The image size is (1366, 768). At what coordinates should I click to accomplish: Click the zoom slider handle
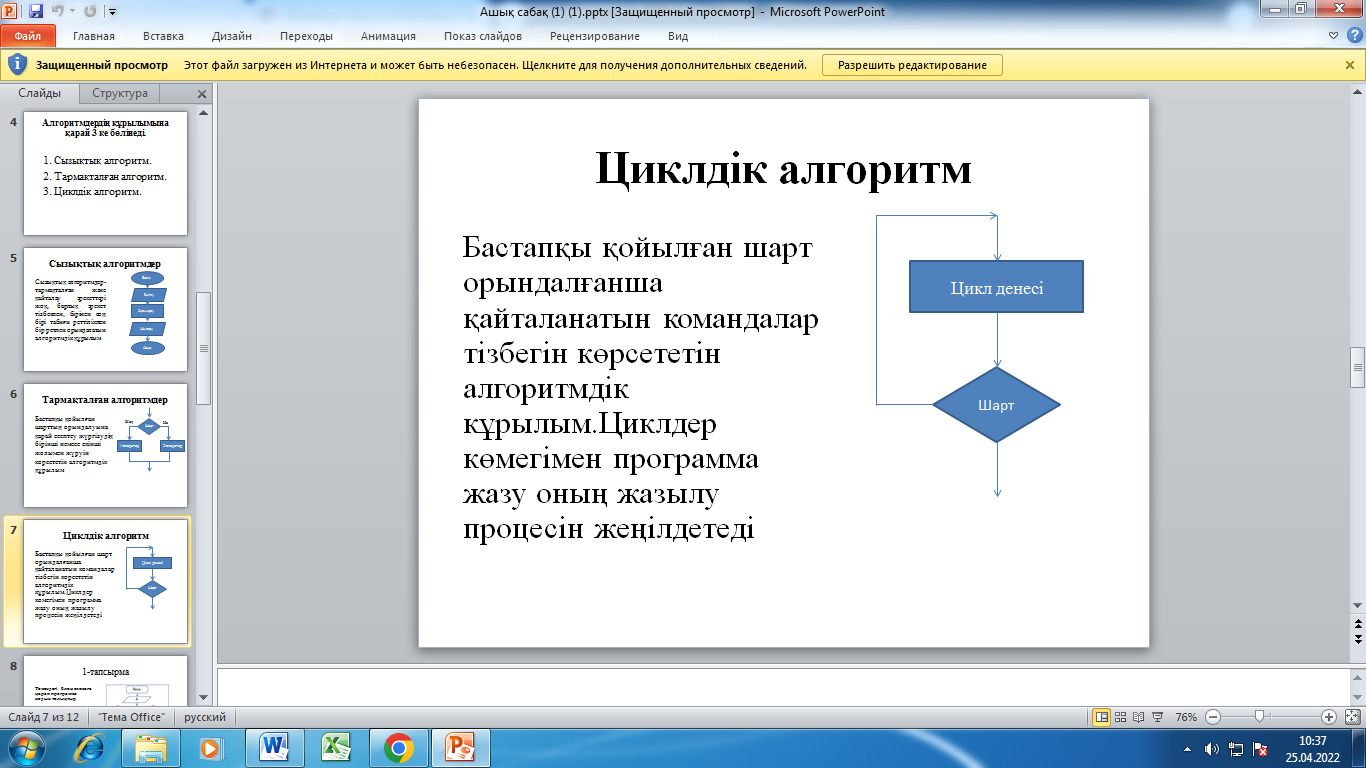1259,717
